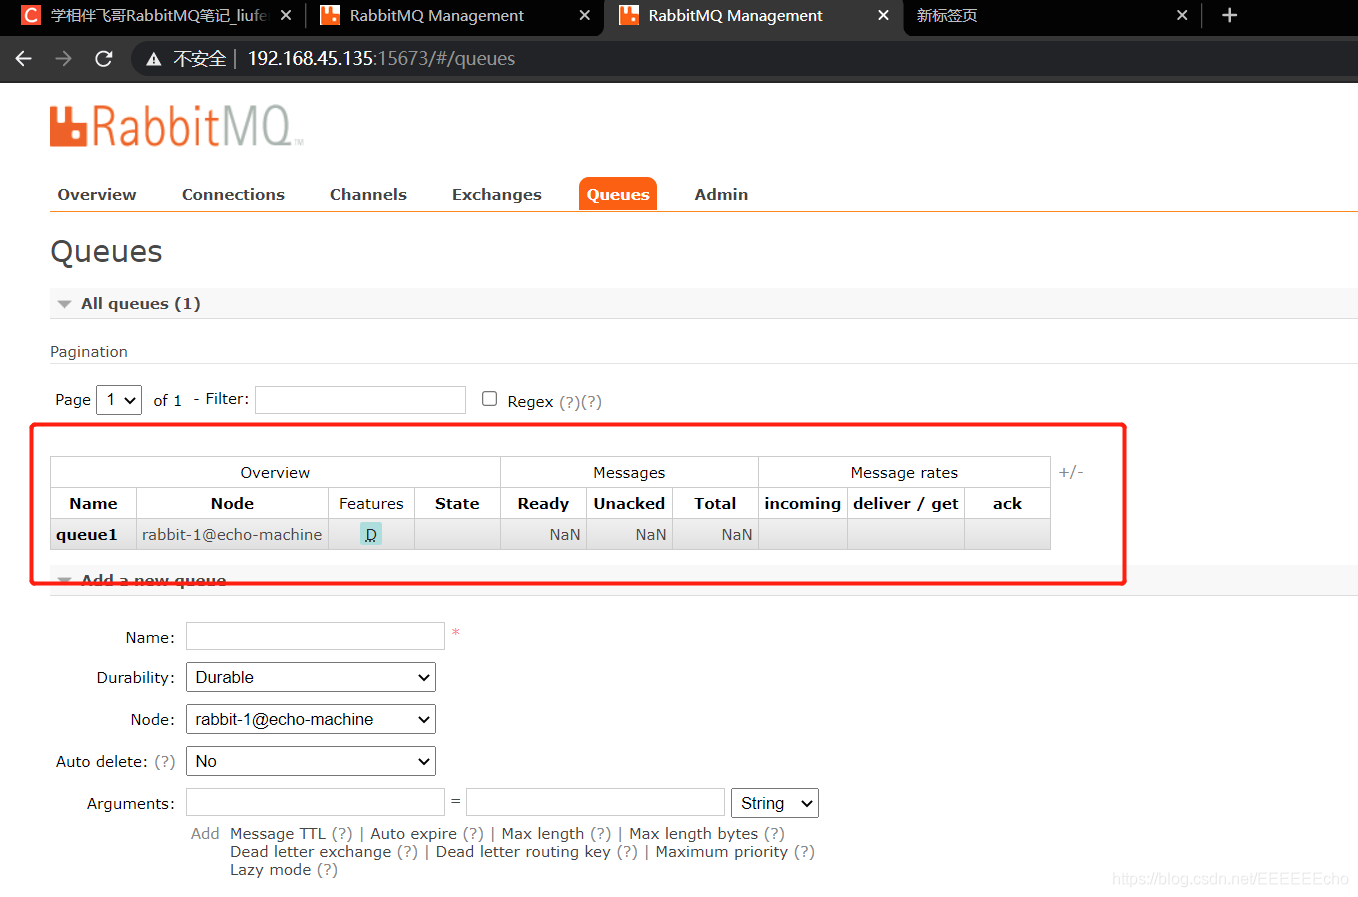Select the Queues navigation tab
Screen dimensions: 1358x897
[618, 194]
